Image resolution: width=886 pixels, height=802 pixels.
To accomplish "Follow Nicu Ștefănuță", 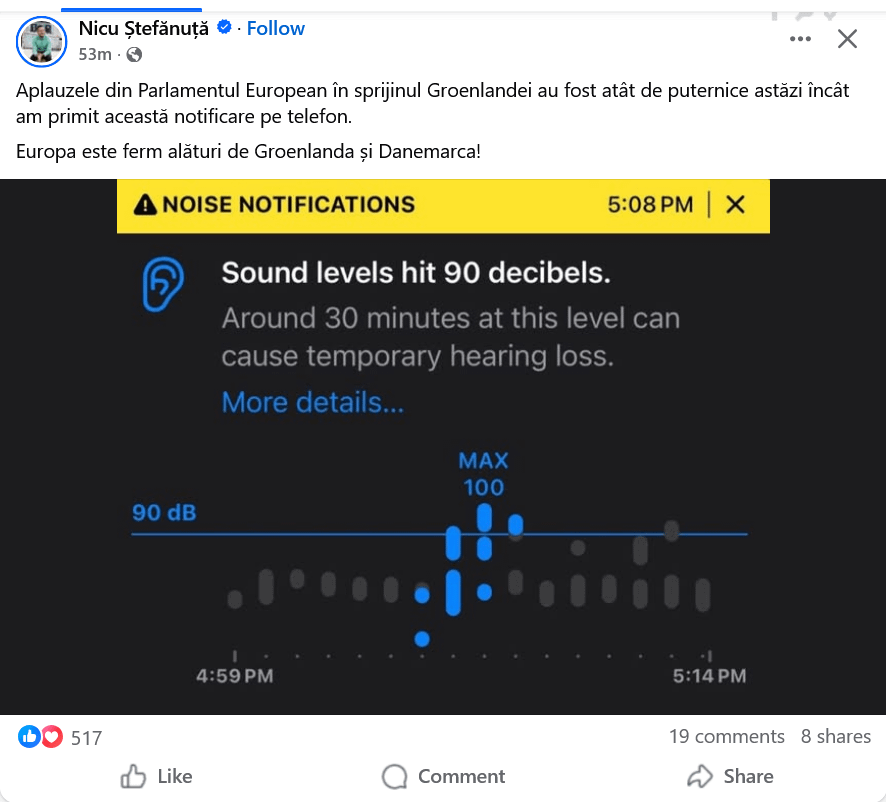I will point(276,28).
